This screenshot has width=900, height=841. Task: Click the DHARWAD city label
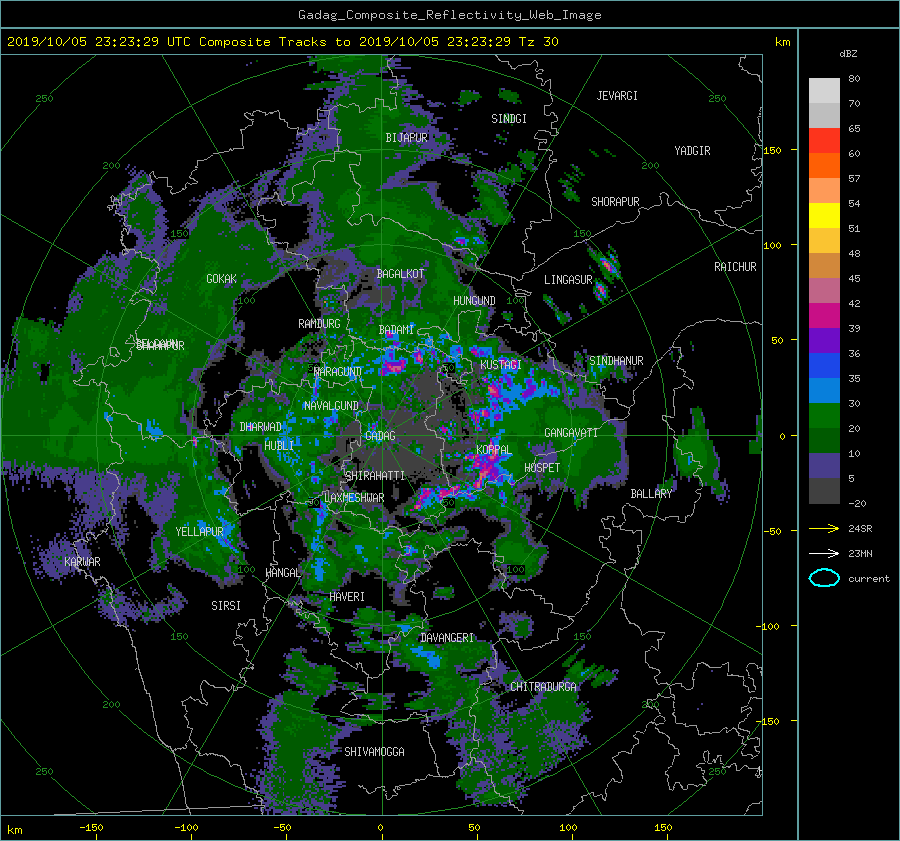click(x=261, y=427)
